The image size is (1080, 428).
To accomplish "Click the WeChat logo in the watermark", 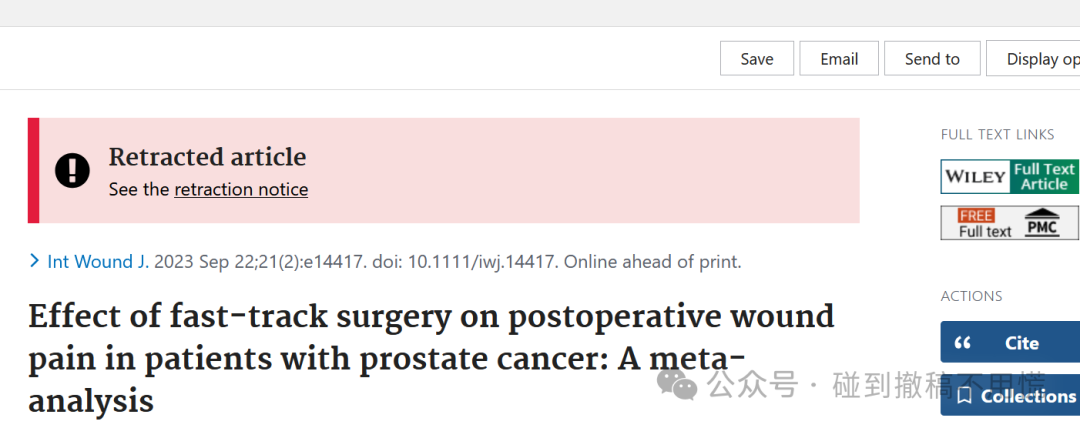I will [677, 384].
